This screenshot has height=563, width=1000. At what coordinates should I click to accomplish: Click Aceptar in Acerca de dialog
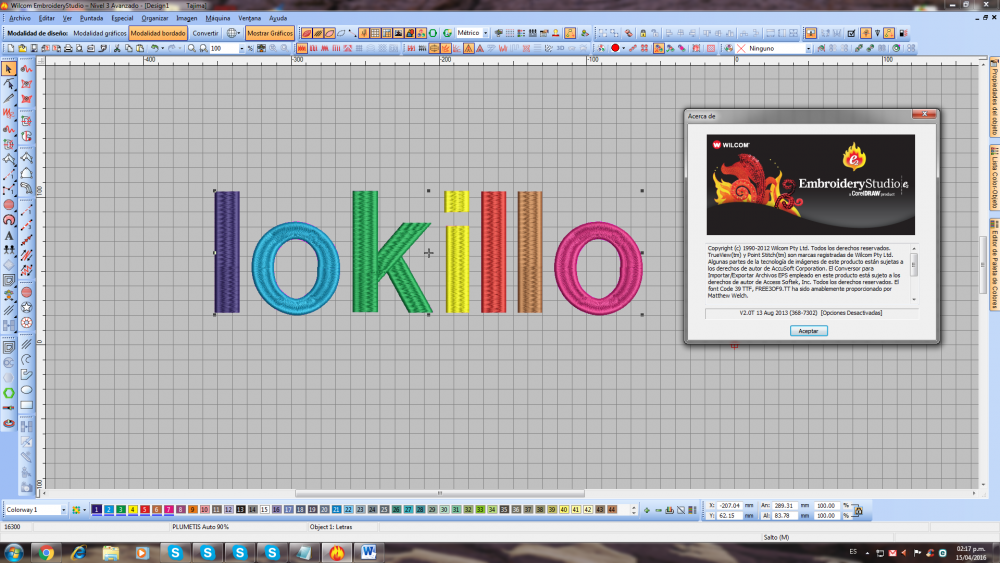[x=808, y=331]
